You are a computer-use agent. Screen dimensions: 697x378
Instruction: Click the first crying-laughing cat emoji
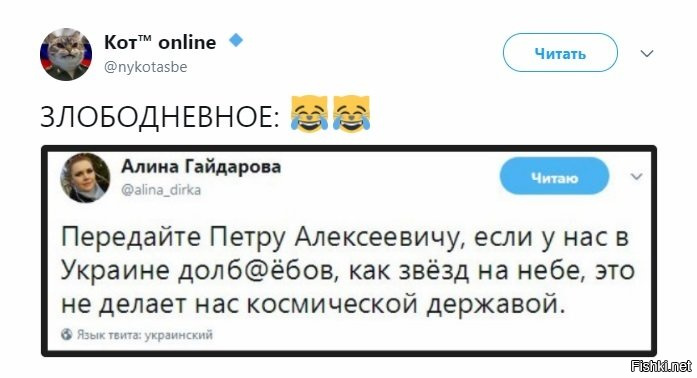[x=309, y=114]
